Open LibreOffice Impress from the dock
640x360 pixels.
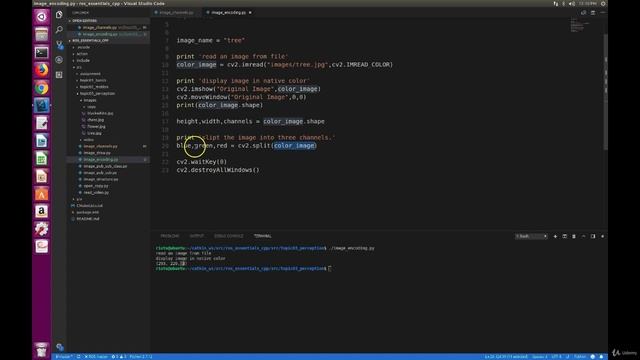tap(41, 176)
